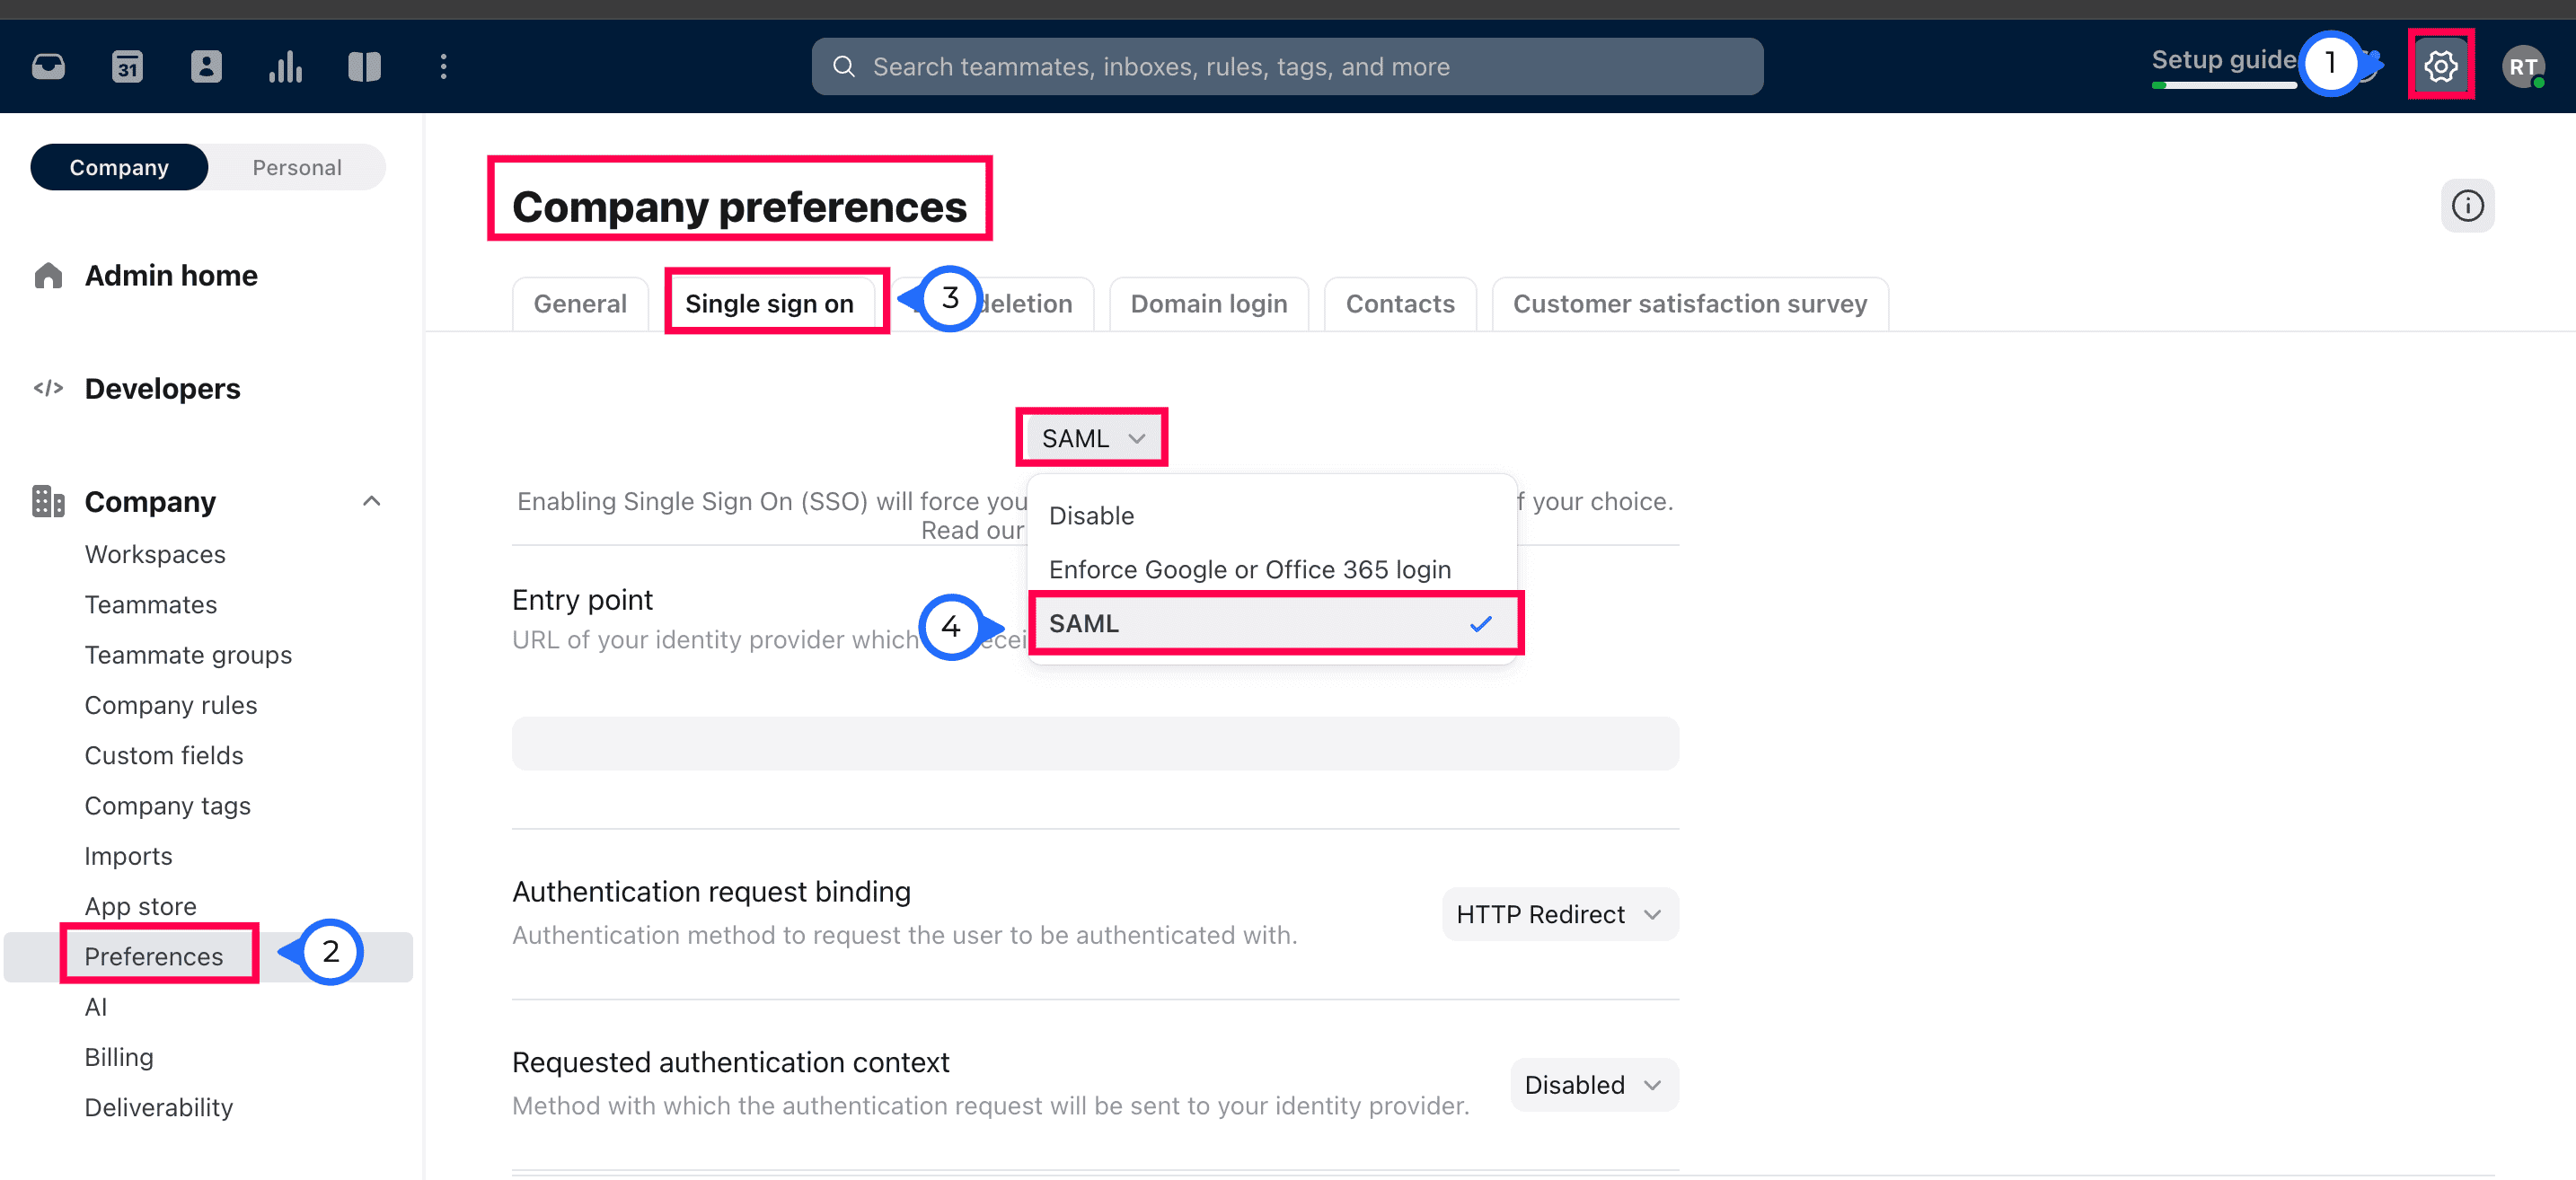Collapse the Company section in the sidebar
Screen dimensions: 2576x1180
pyautogui.click(x=372, y=501)
